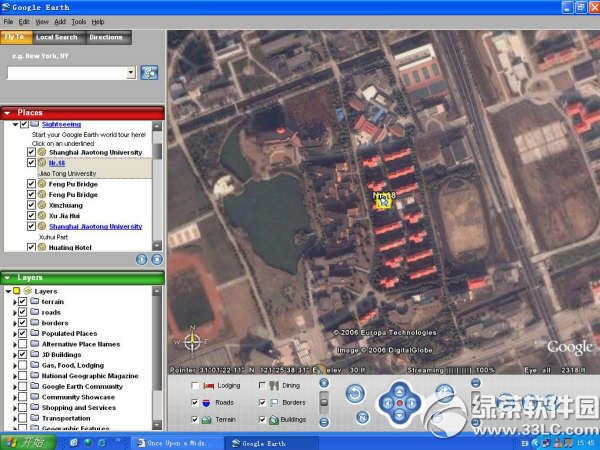Screen dimensions: 600x450
Task: Expand the terrain layer folder
Action: (x=15, y=302)
